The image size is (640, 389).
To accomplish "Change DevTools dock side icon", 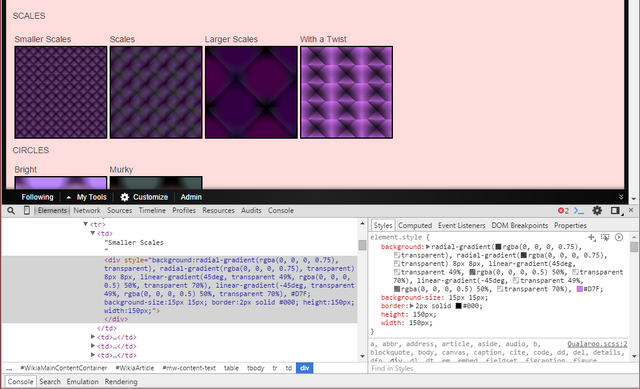I will point(616,211).
